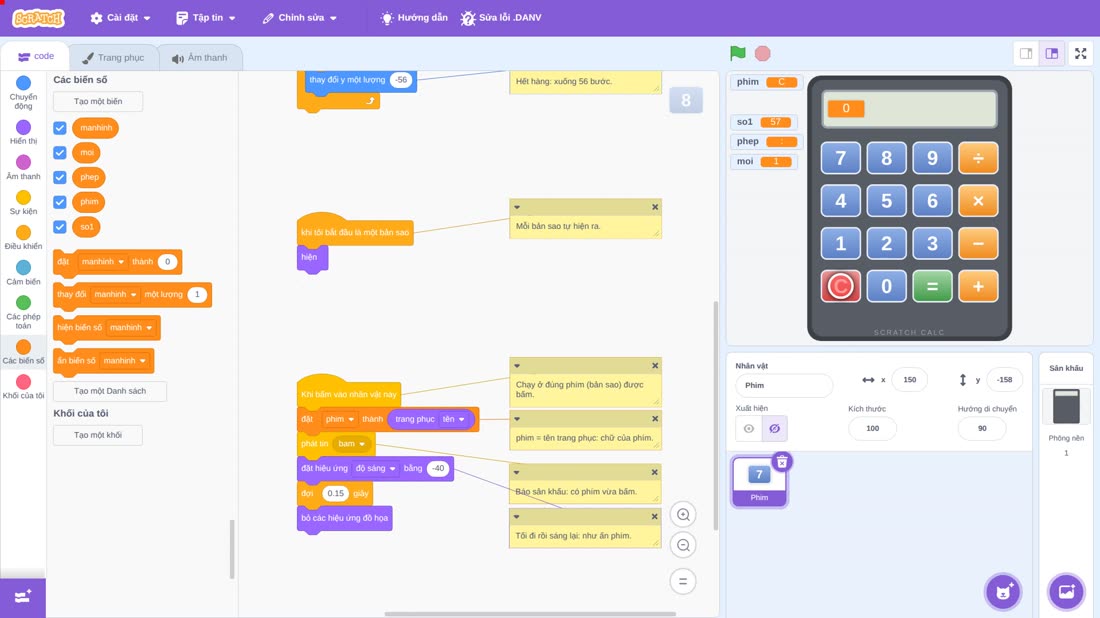Select the Chuyển động block category

[x=23, y=93]
